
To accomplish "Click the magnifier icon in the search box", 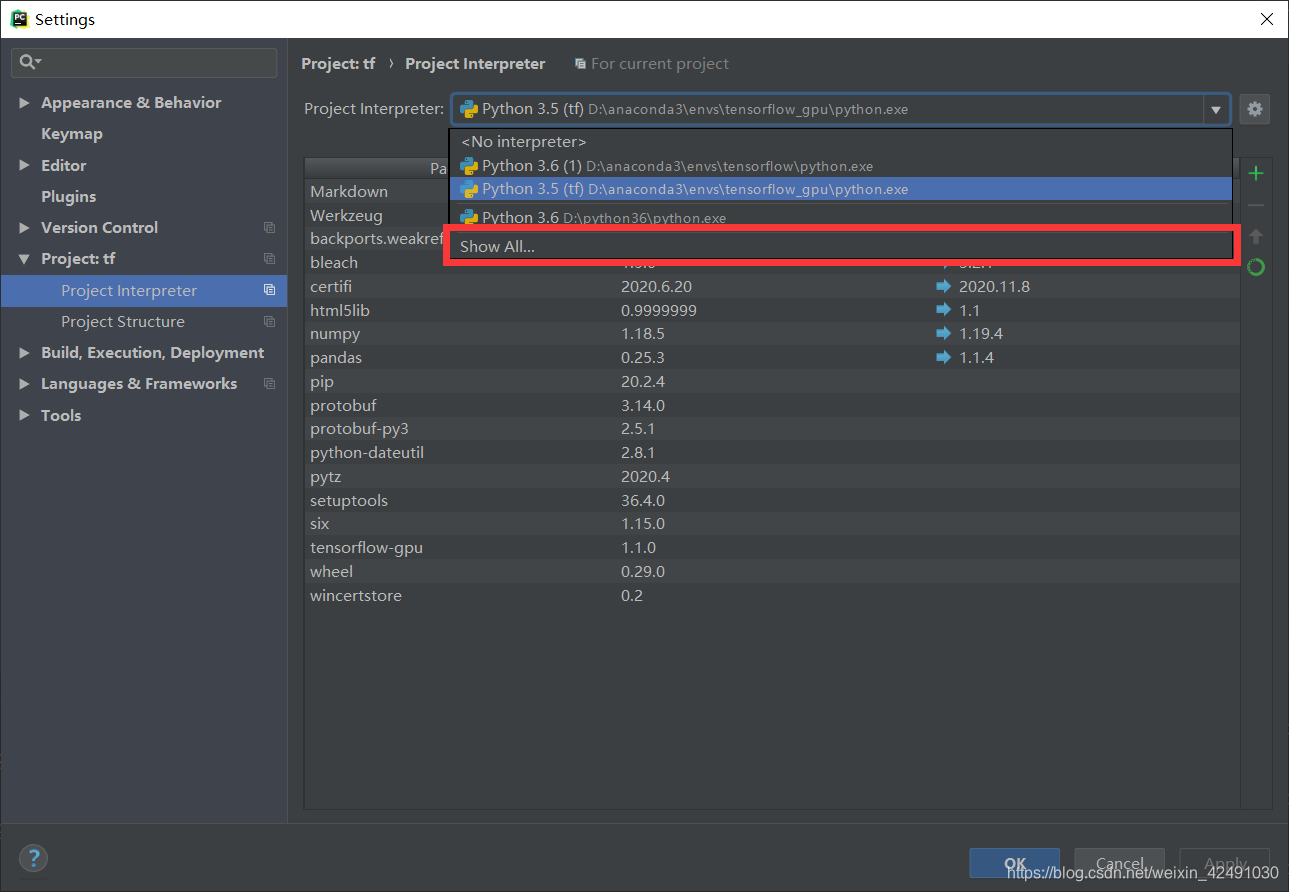I will click(x=27, y=62).
